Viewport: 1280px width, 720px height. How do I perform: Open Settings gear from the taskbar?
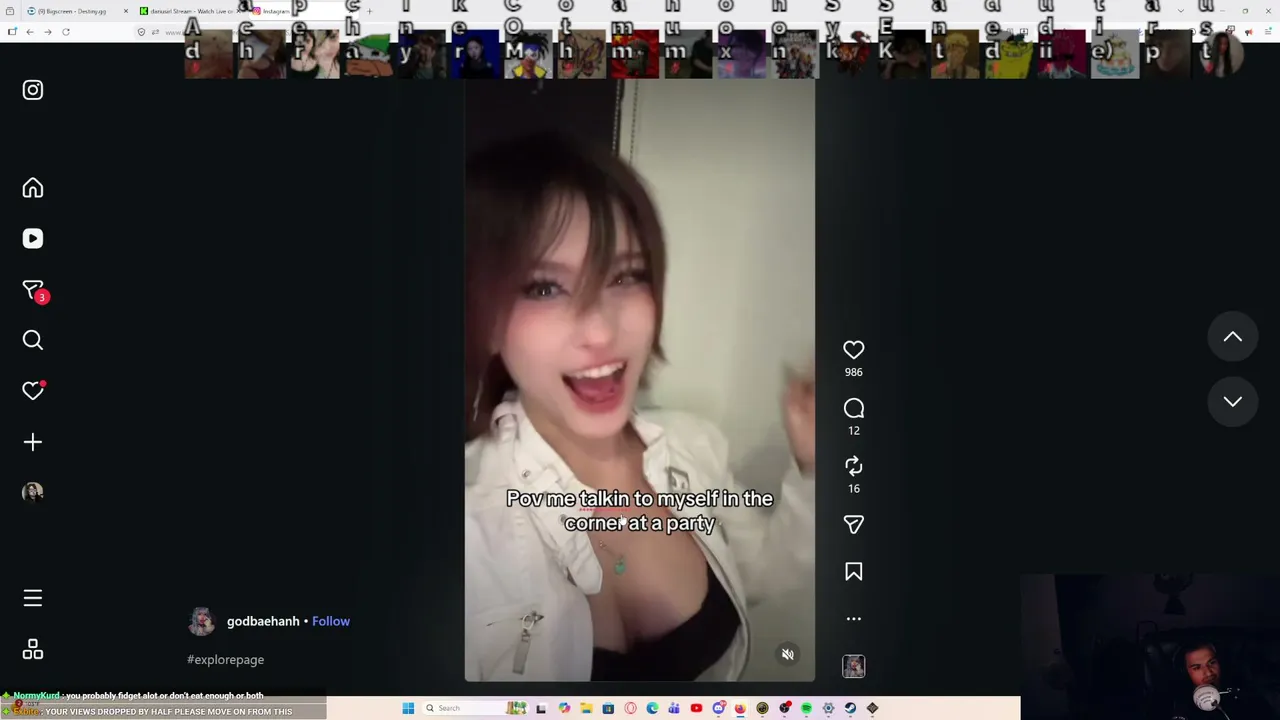(x=828, y=708)
